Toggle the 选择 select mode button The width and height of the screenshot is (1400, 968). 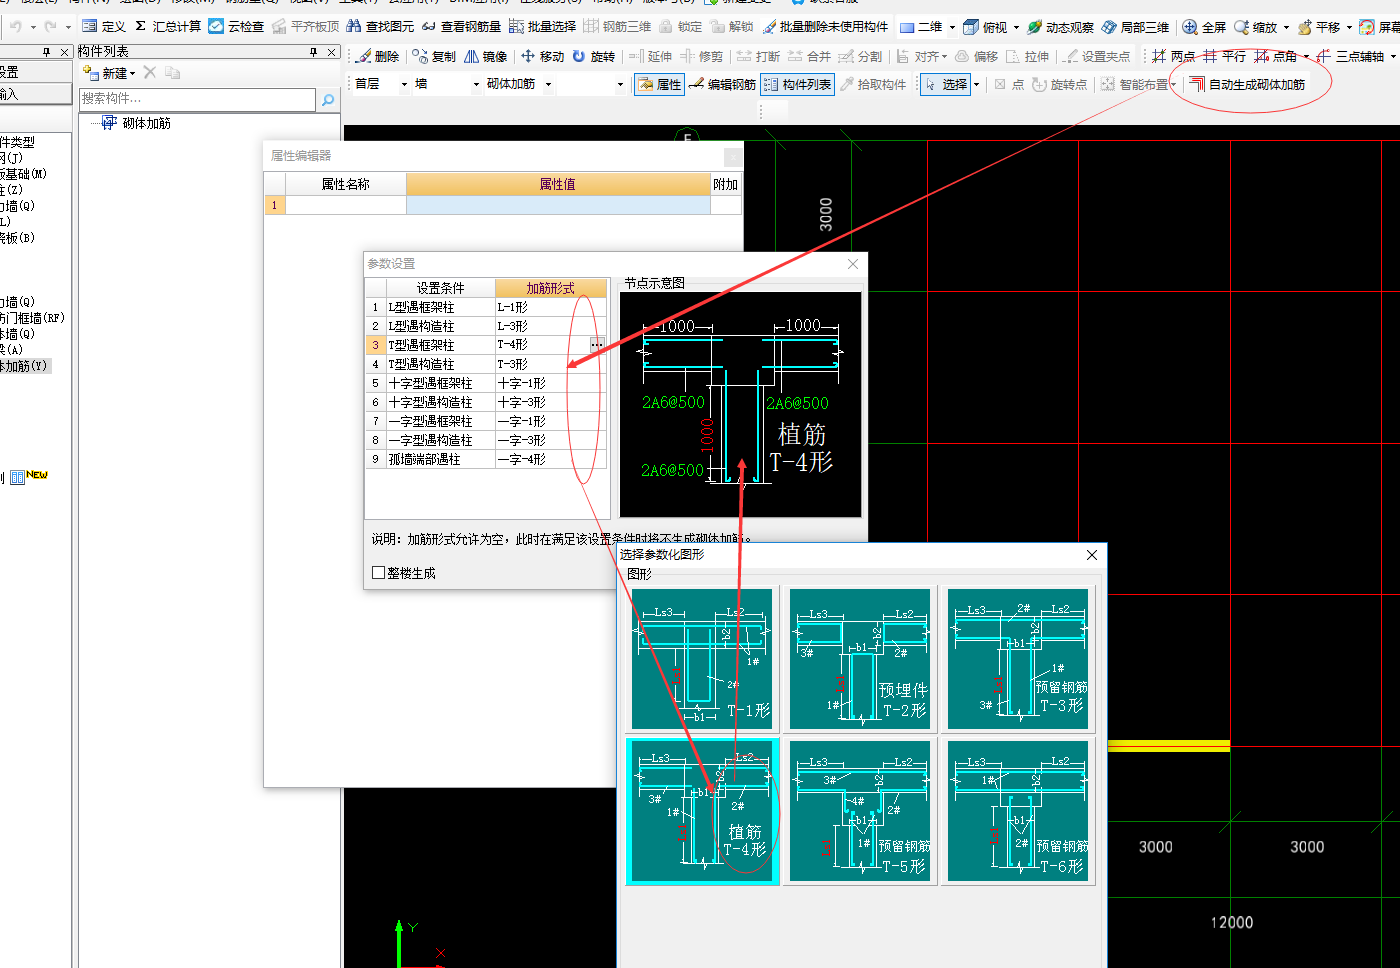945,84
